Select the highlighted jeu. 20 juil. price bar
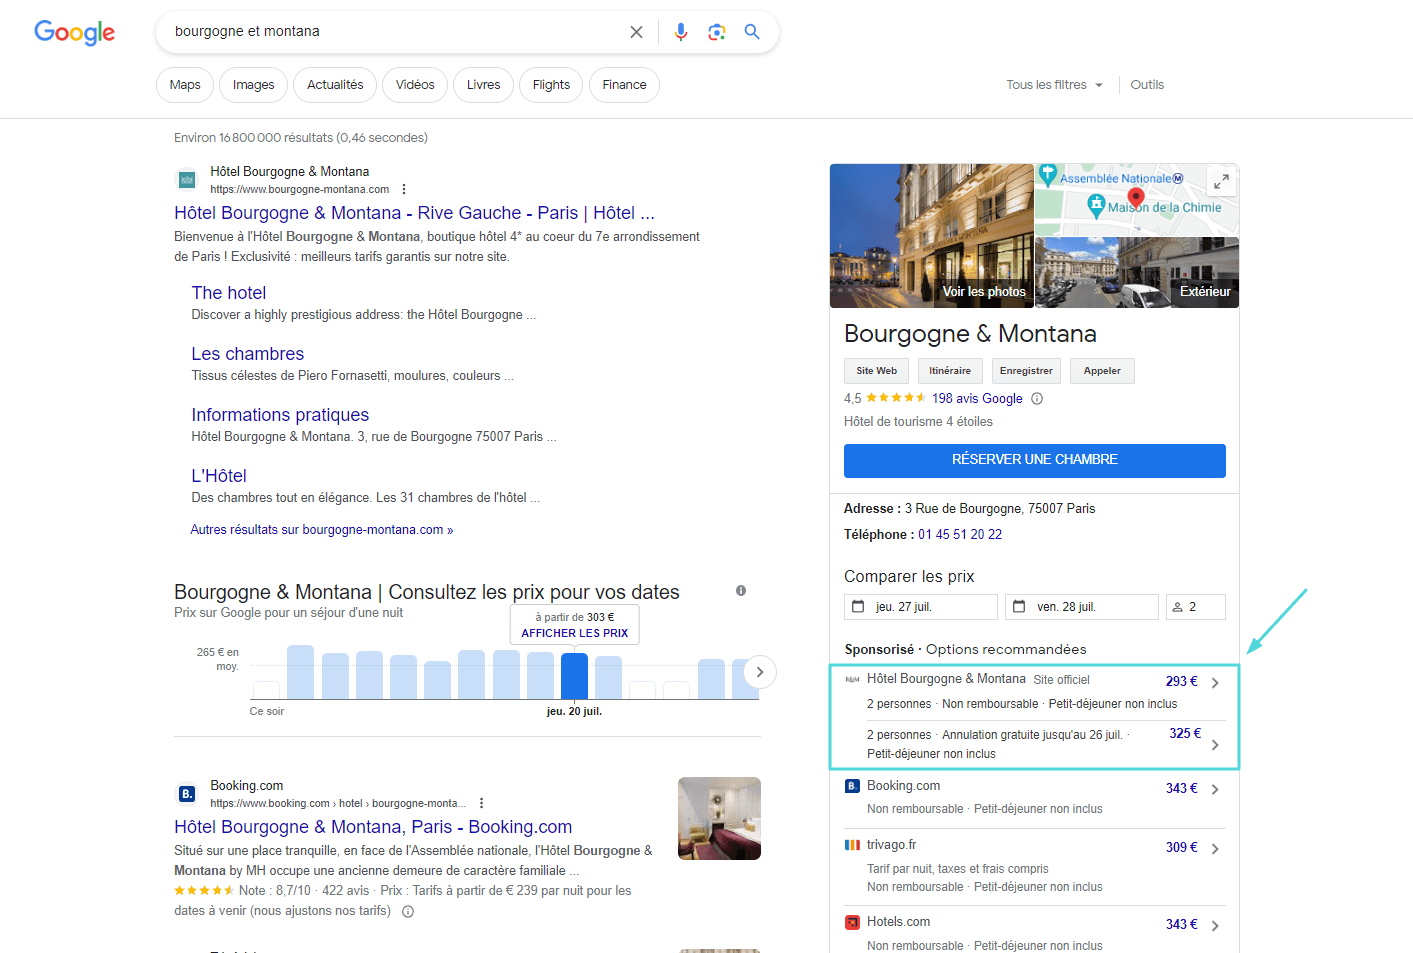1413x953 pixels. (574, 676)
